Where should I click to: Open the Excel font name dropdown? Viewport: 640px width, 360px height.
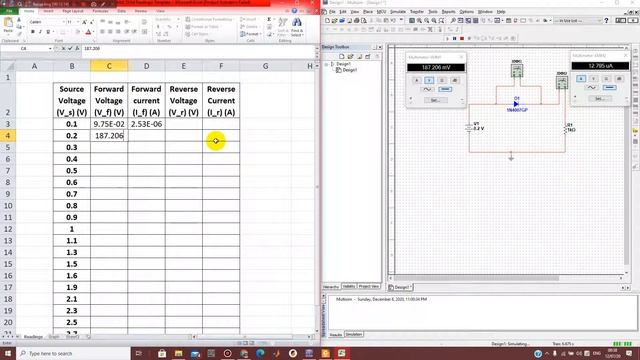[x=63, y=22]
